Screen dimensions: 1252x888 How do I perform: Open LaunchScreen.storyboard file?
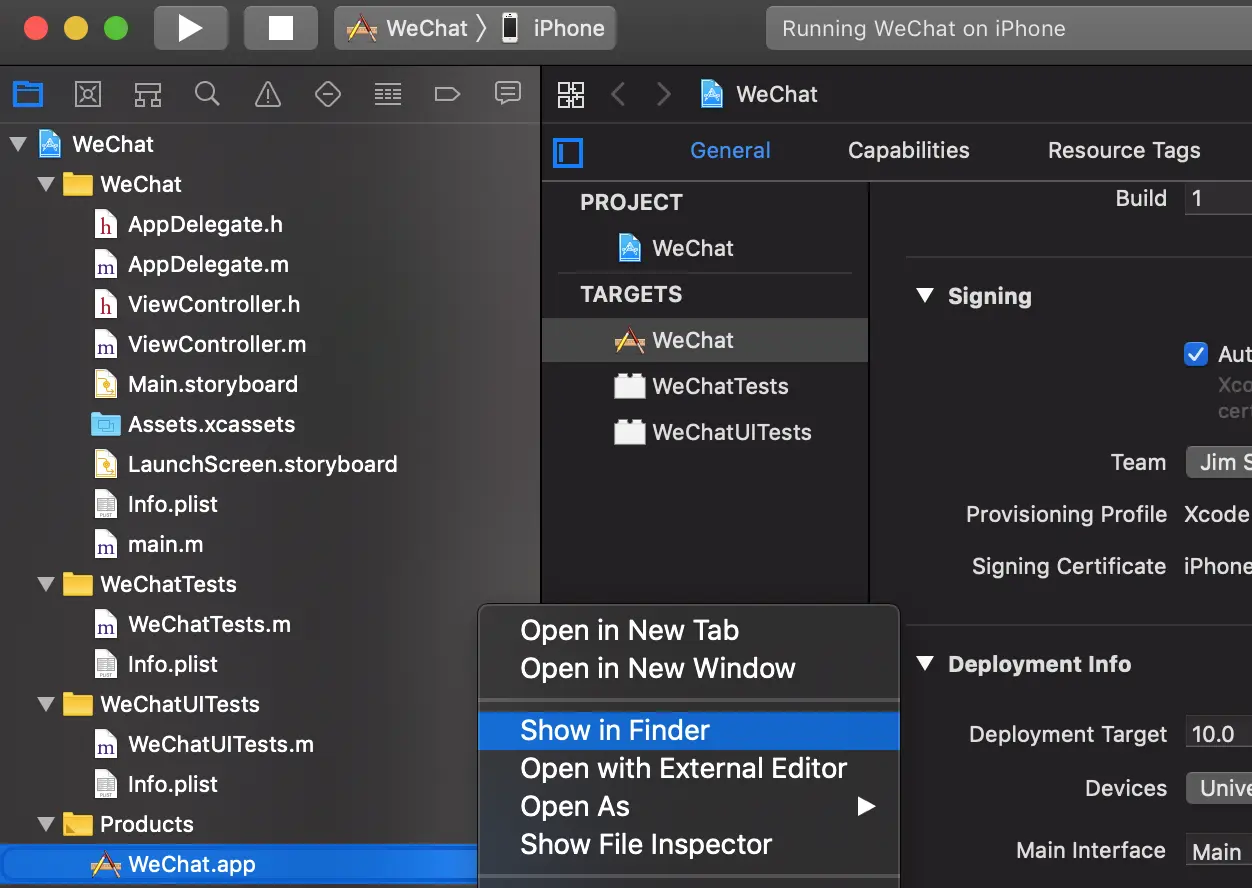[263, 464]
